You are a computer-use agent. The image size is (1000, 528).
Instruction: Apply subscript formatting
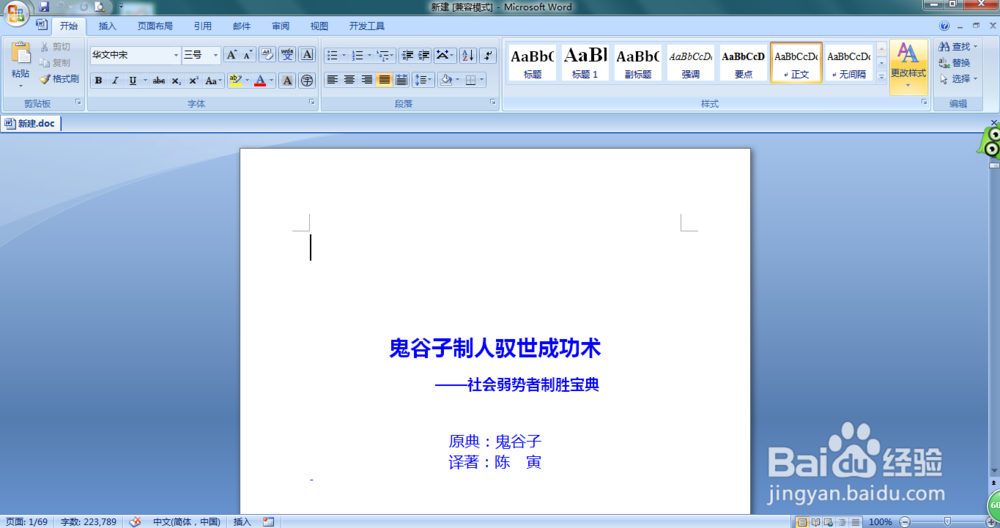[x=176, y=81]
